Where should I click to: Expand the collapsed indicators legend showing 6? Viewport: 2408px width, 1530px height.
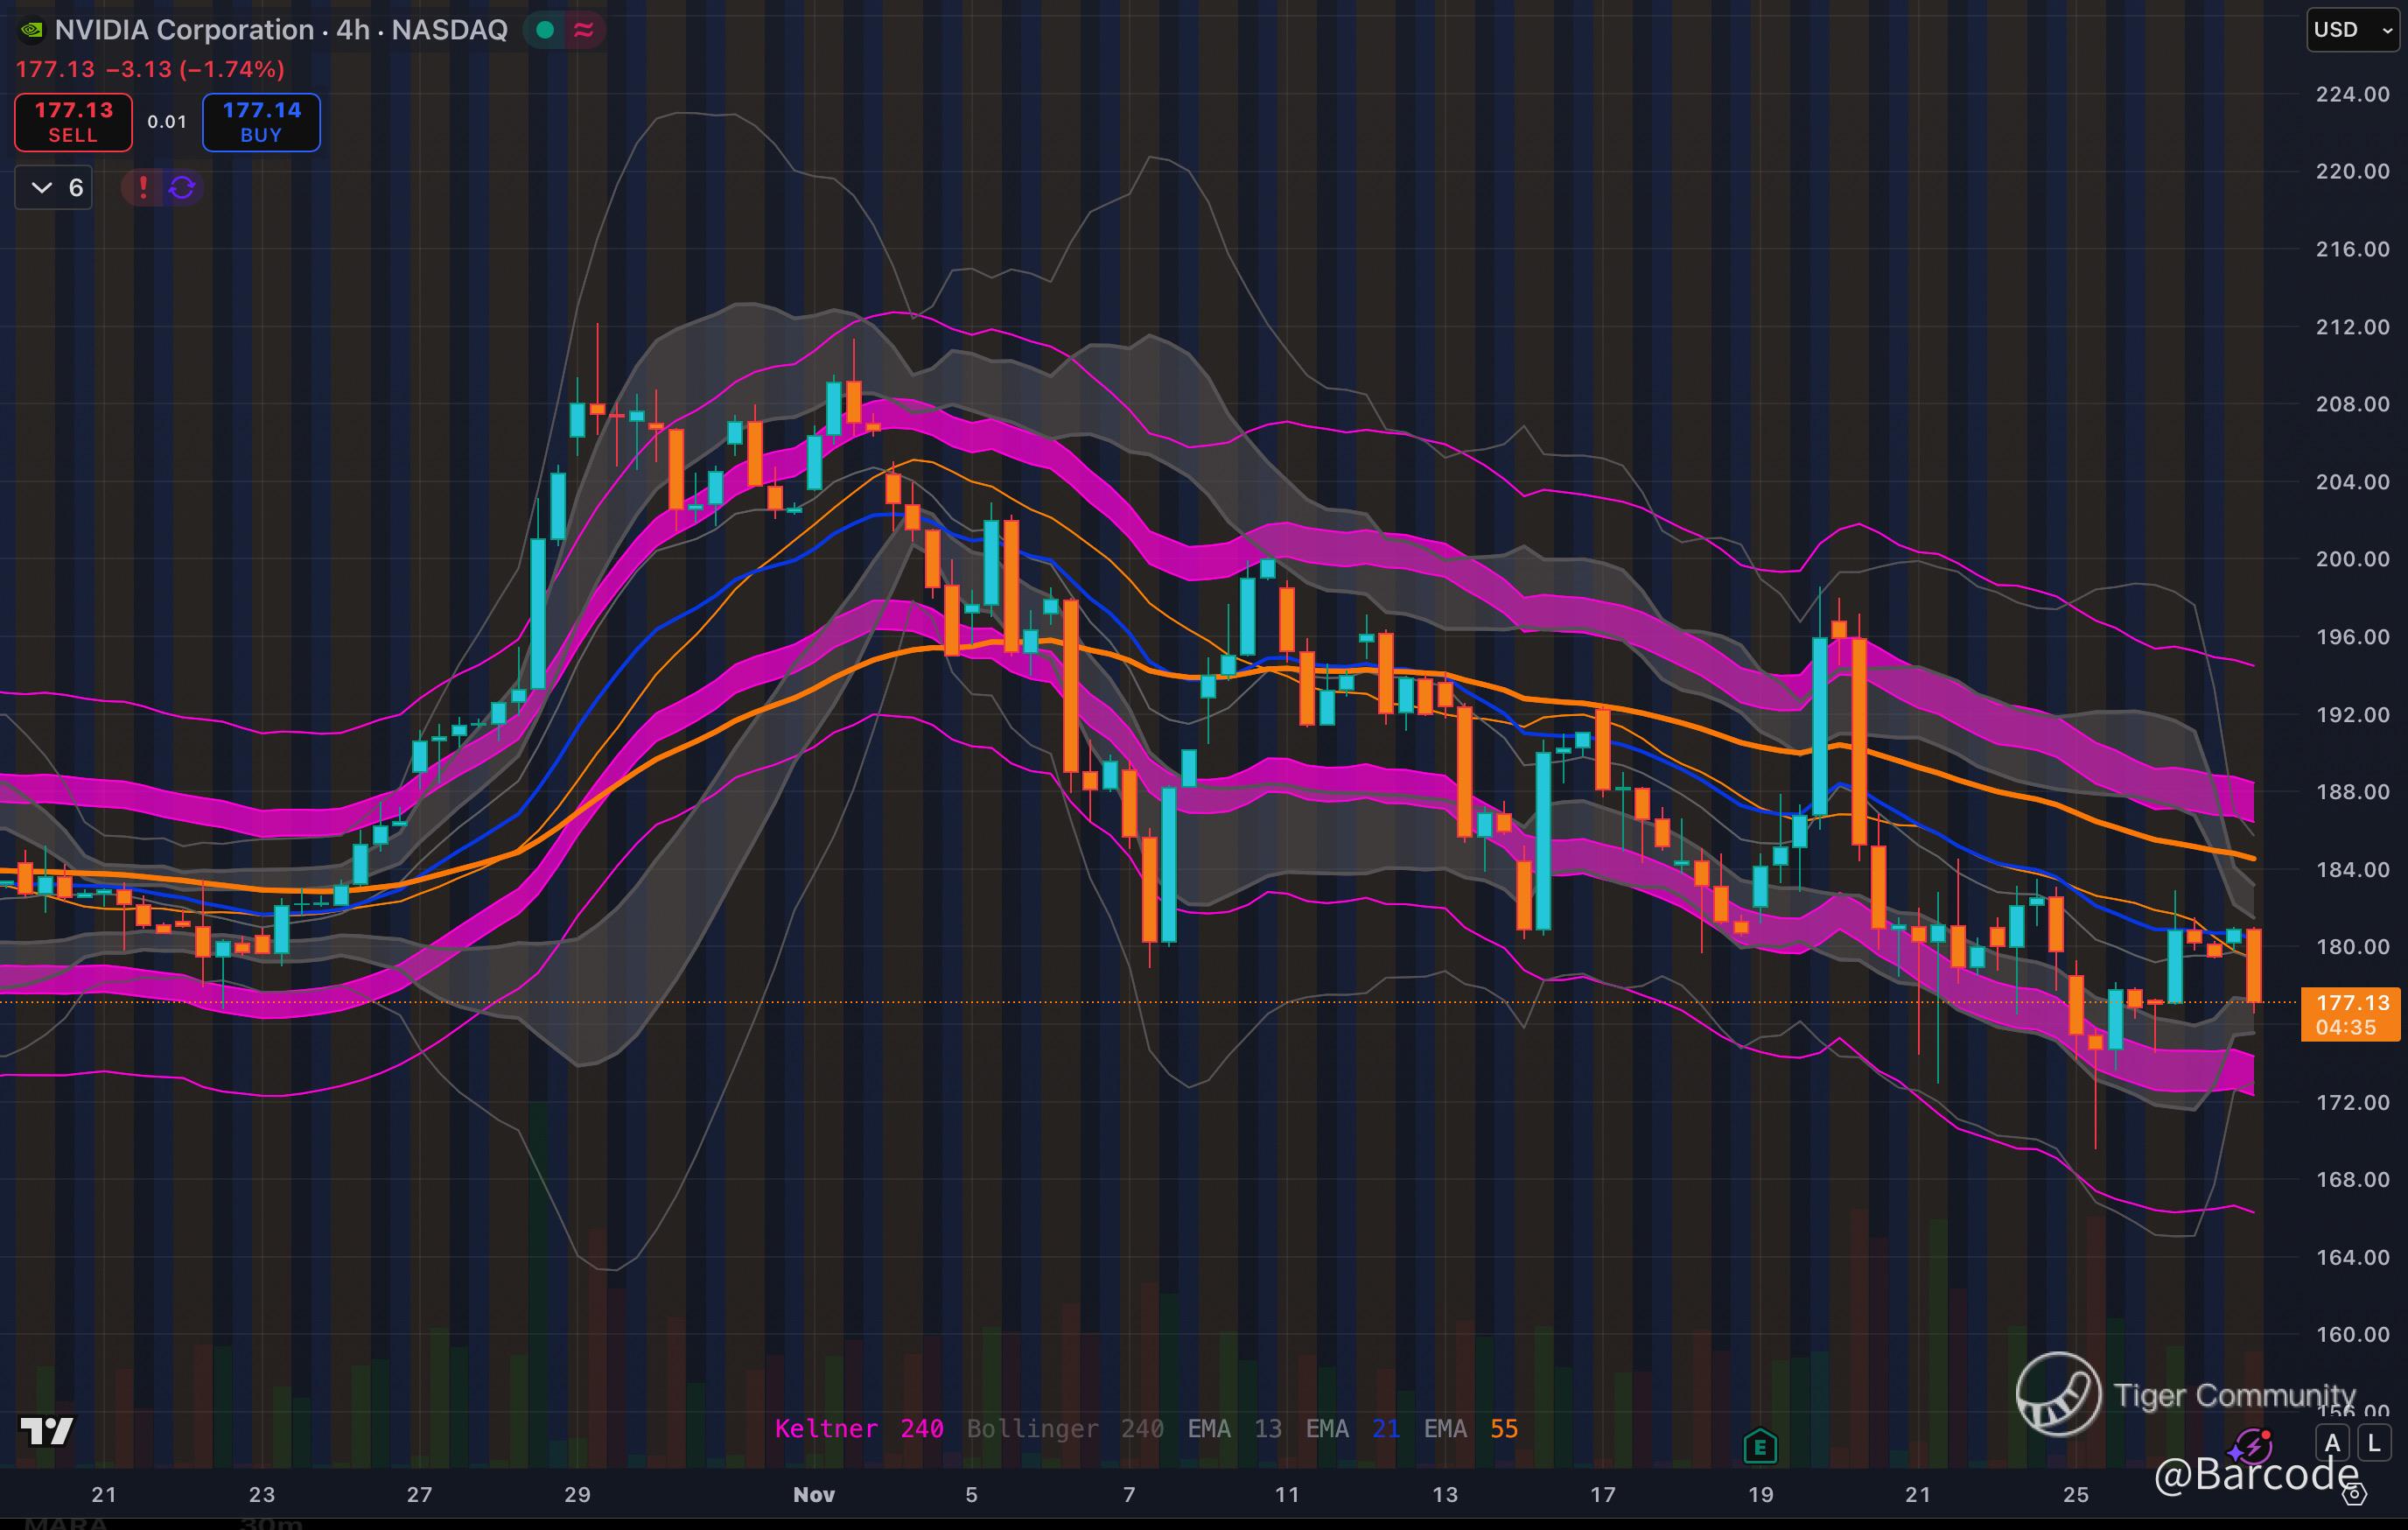click(x=55, y=187)
